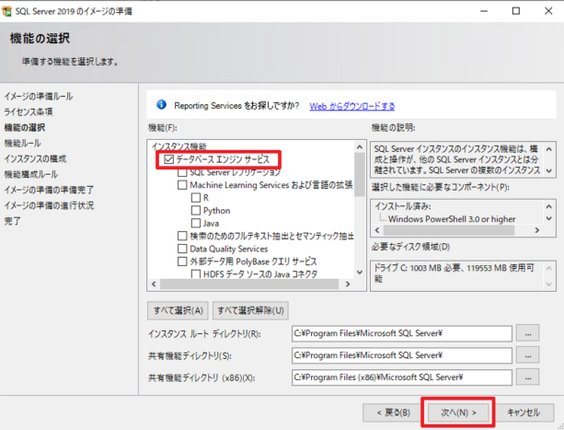This screenshot has width=564, height=430.
Task: Uncheck the データベース エンジン サービス checkbox
Action: [x=169, y=159]
